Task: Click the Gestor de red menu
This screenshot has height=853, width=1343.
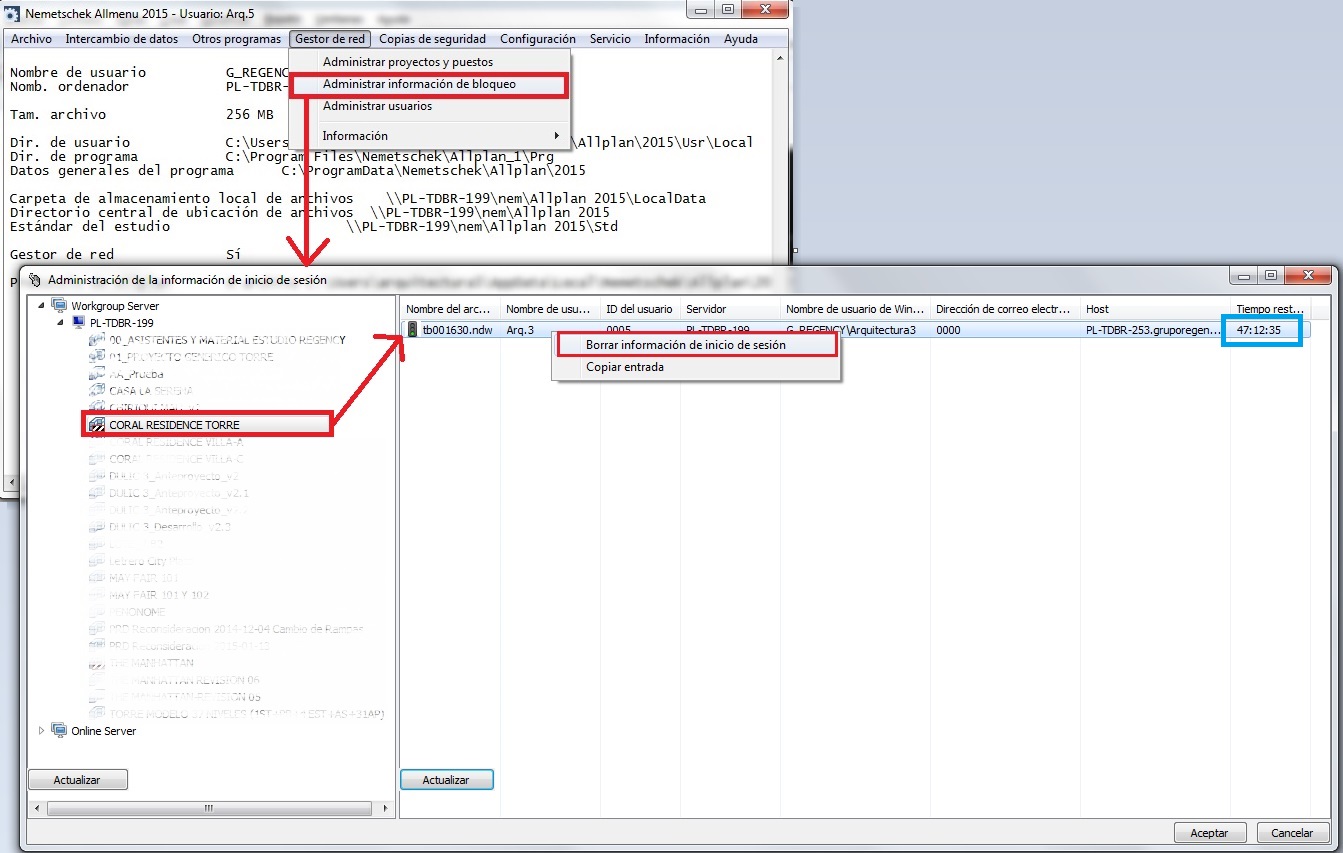Action: coord(330,39)
